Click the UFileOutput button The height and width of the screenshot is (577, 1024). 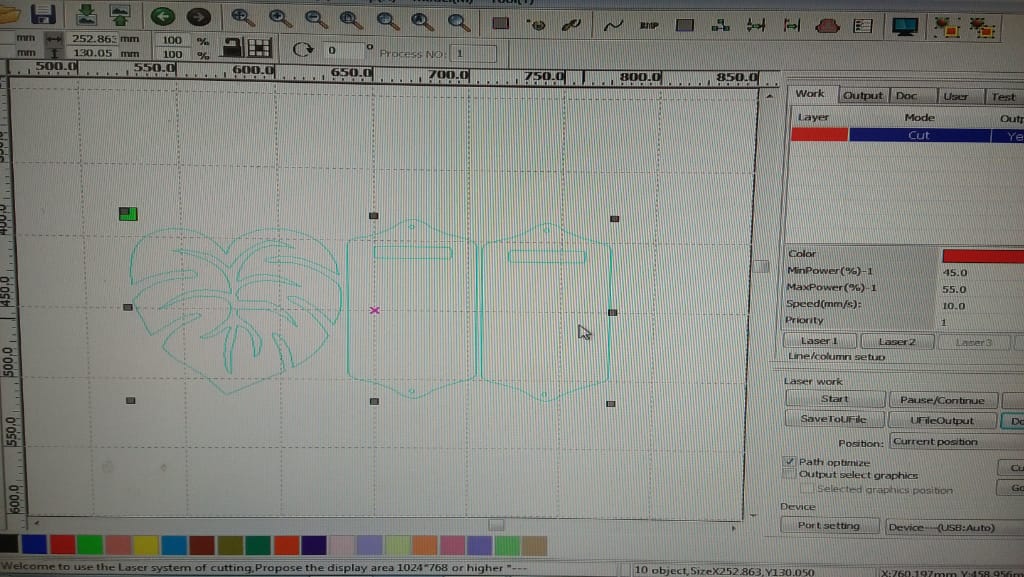(942, 421)
